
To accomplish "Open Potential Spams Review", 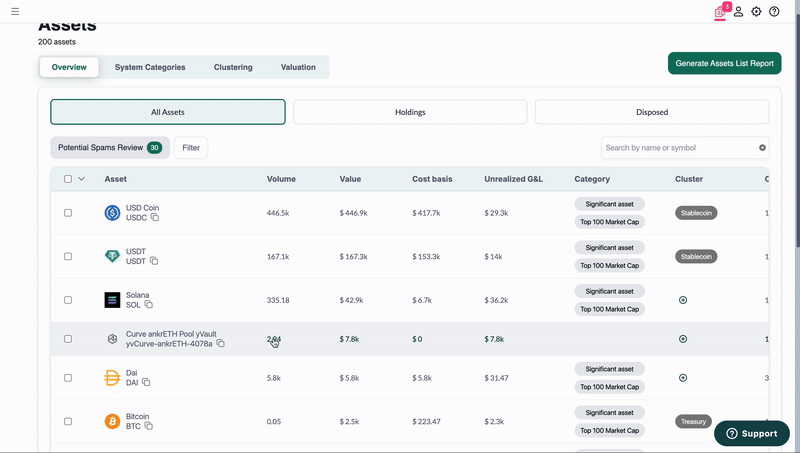I will 110,147.
